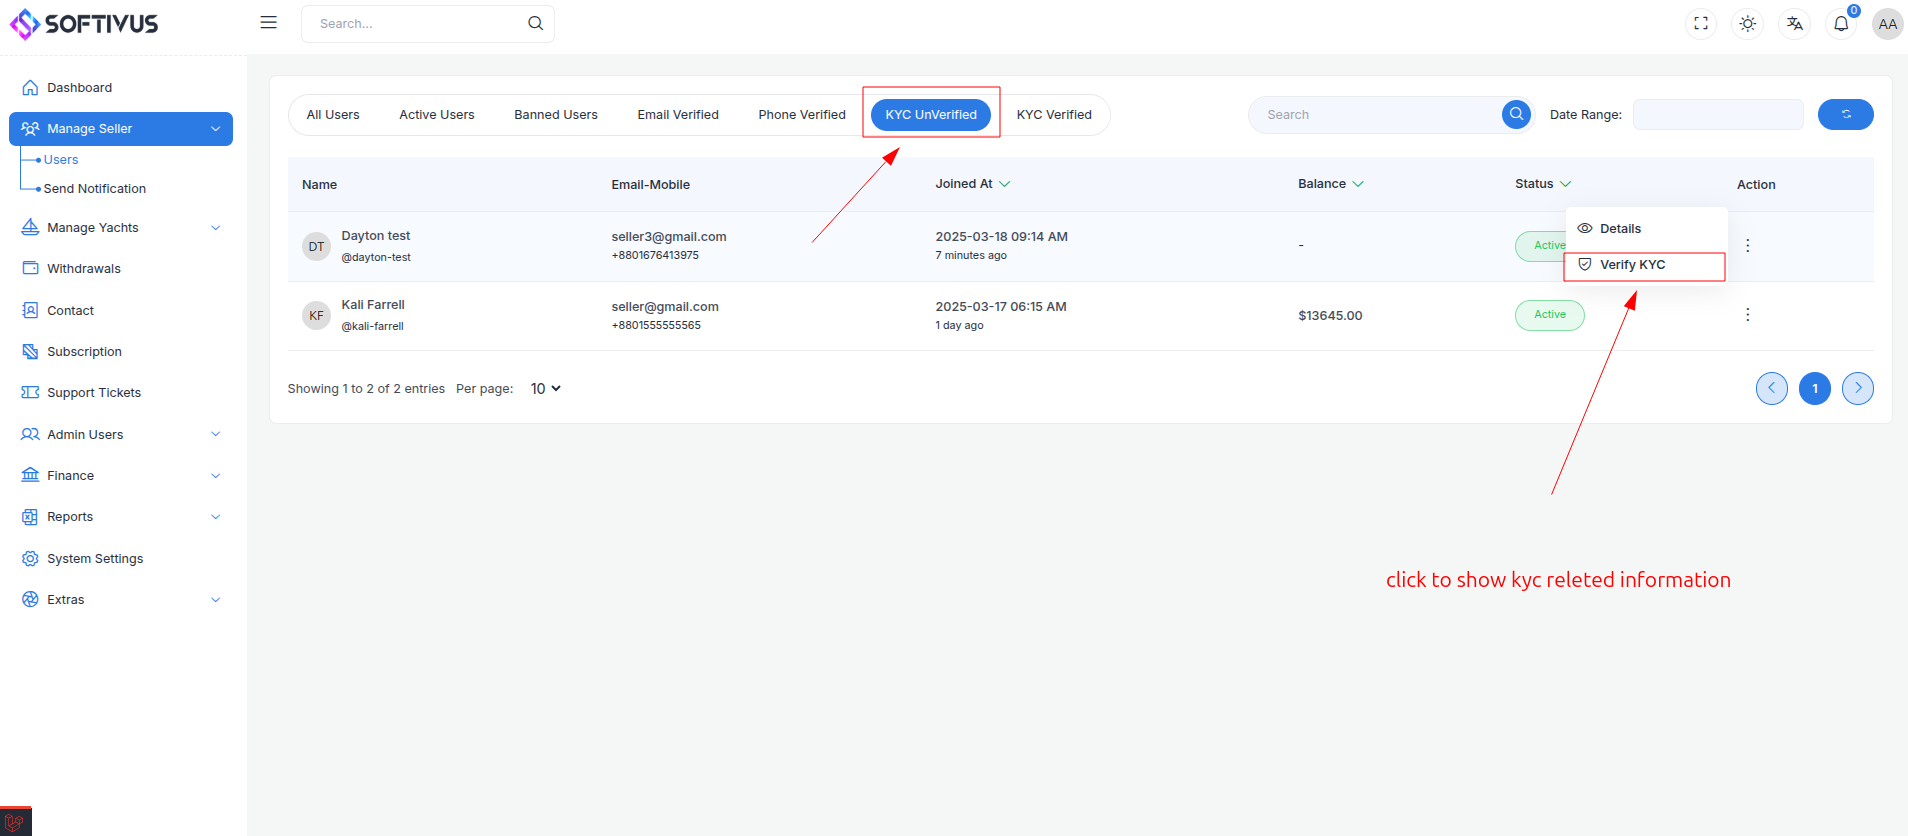Image resolution: width=1908 pixels, height=836 pixels.
Task: Click email seller3@gmail.com
Action: point(669,237)
